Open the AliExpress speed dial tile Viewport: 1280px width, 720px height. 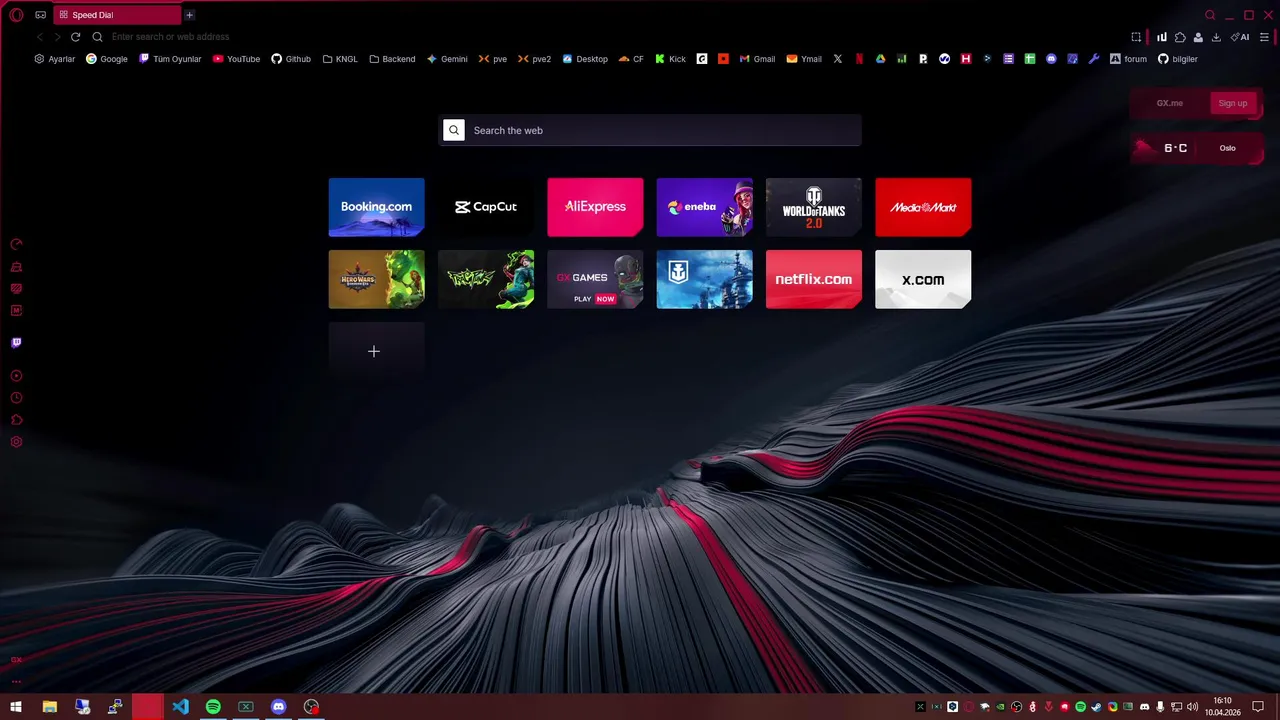pyautogui.click(x=595, y=207)
